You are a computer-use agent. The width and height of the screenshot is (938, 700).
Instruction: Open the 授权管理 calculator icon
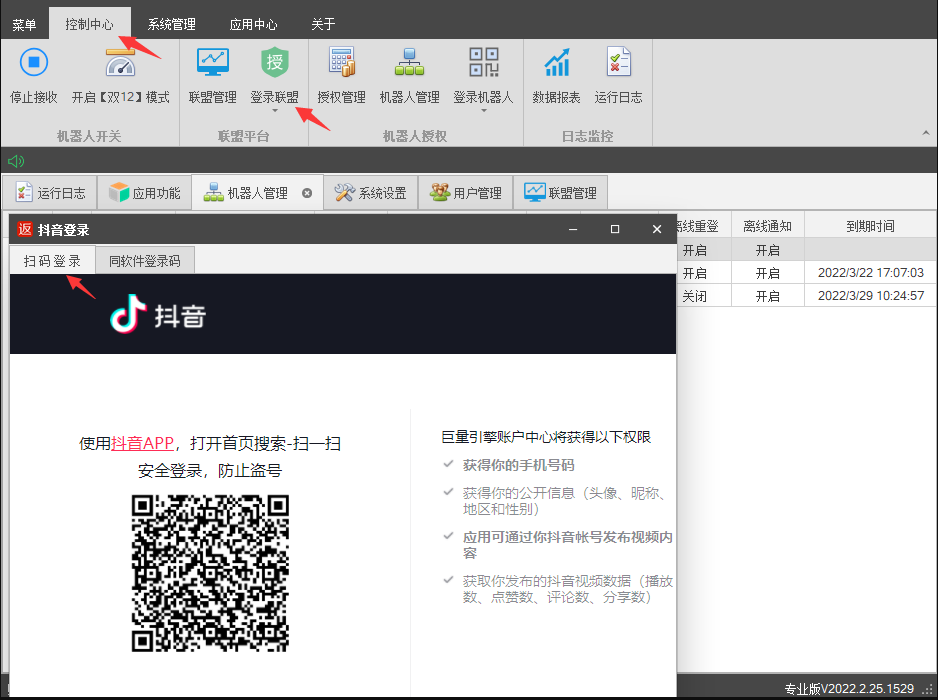tap(342, 62)
